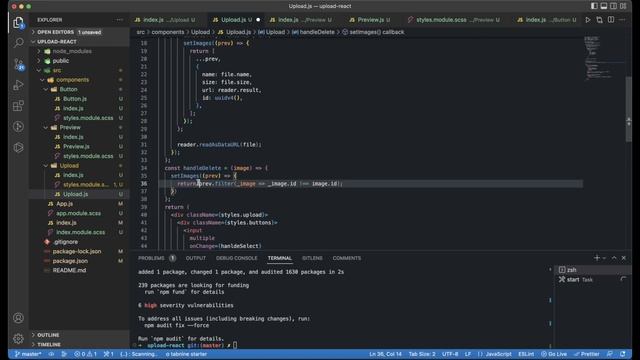
Task: Open launch profile dropdown next to plus
Action: click(604, 258)
